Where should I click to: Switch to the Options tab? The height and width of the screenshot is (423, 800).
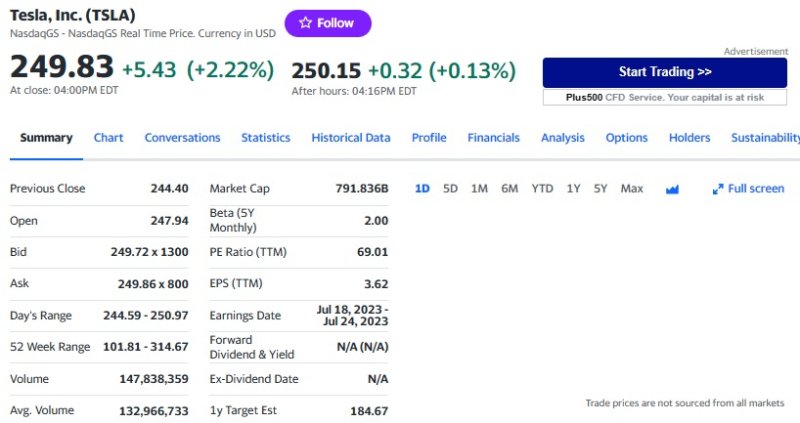pos(626,138)
